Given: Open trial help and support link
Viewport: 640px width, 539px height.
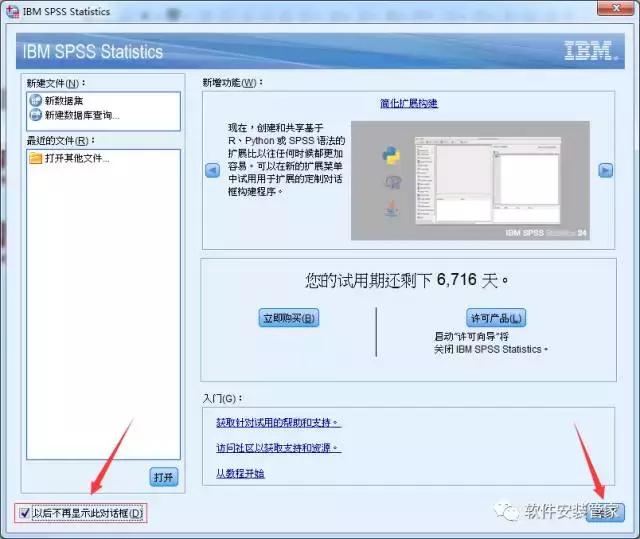Looking at the screenshot, I should click(x=278, y=423).
